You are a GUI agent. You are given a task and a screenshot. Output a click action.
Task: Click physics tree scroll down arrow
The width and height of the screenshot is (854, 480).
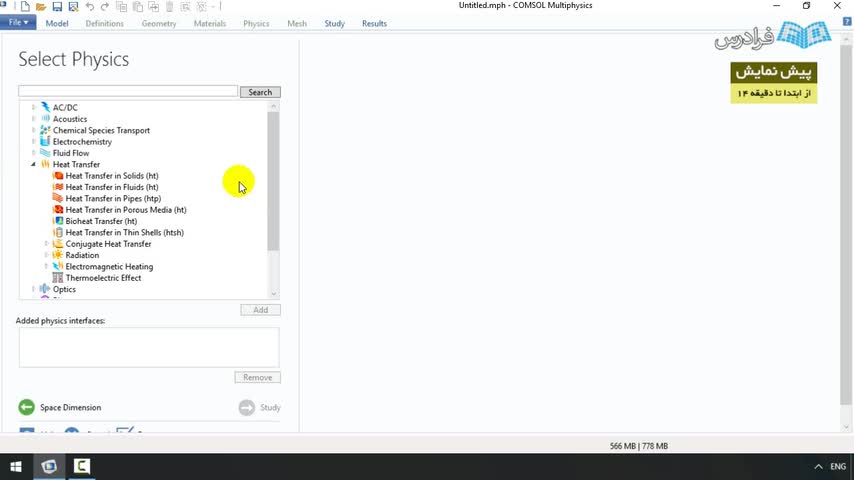pos(273,294)
